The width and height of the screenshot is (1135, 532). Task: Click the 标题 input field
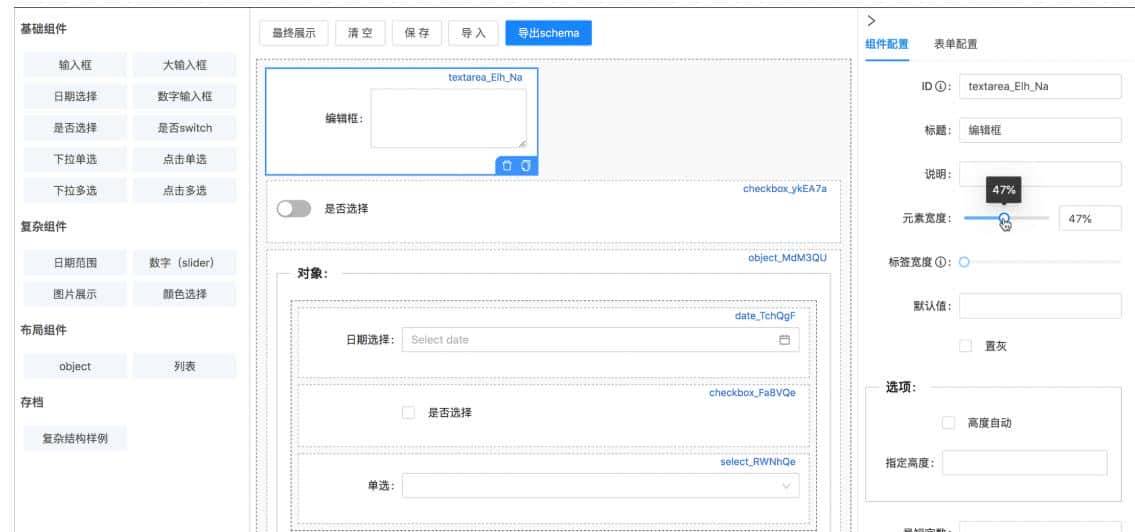pos(1040,130)
